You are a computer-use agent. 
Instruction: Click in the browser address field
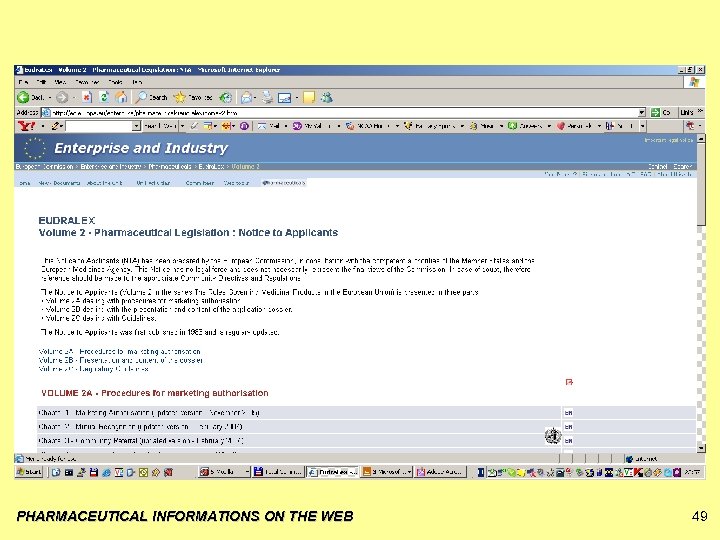(340, 112)
